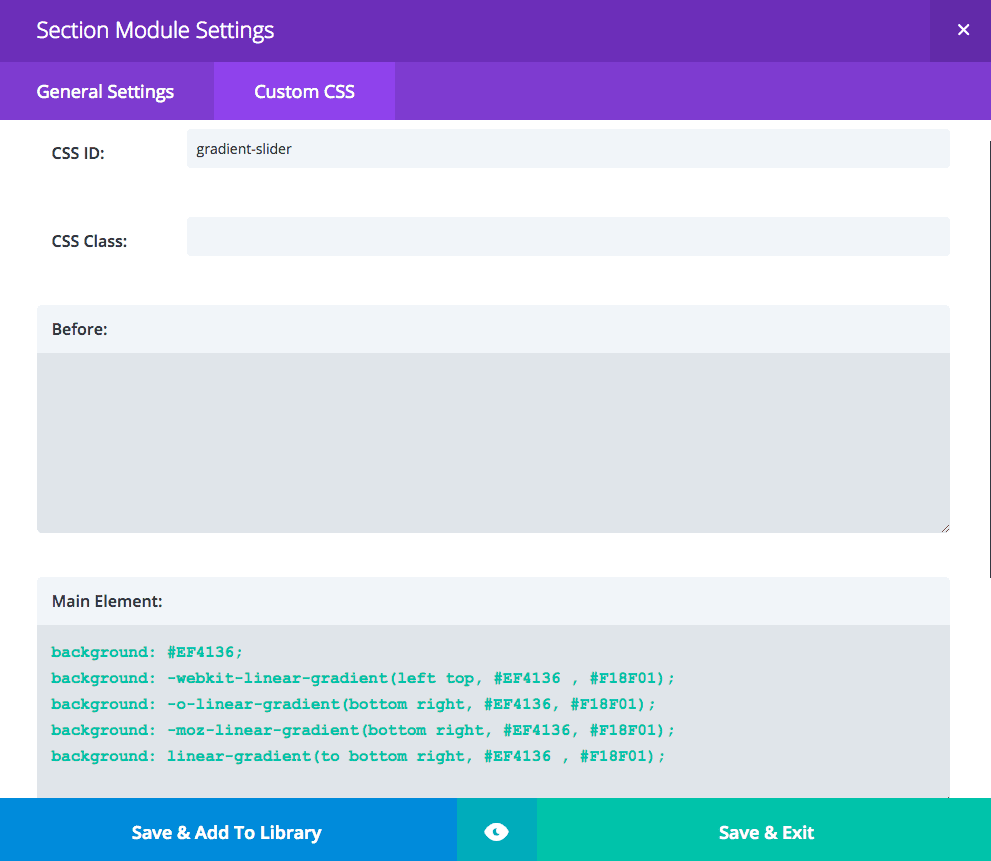Viewport: 991px width, 861px height.
Task: Click the CSS ID field containing gradient-slider
Action: pos(567,149)
